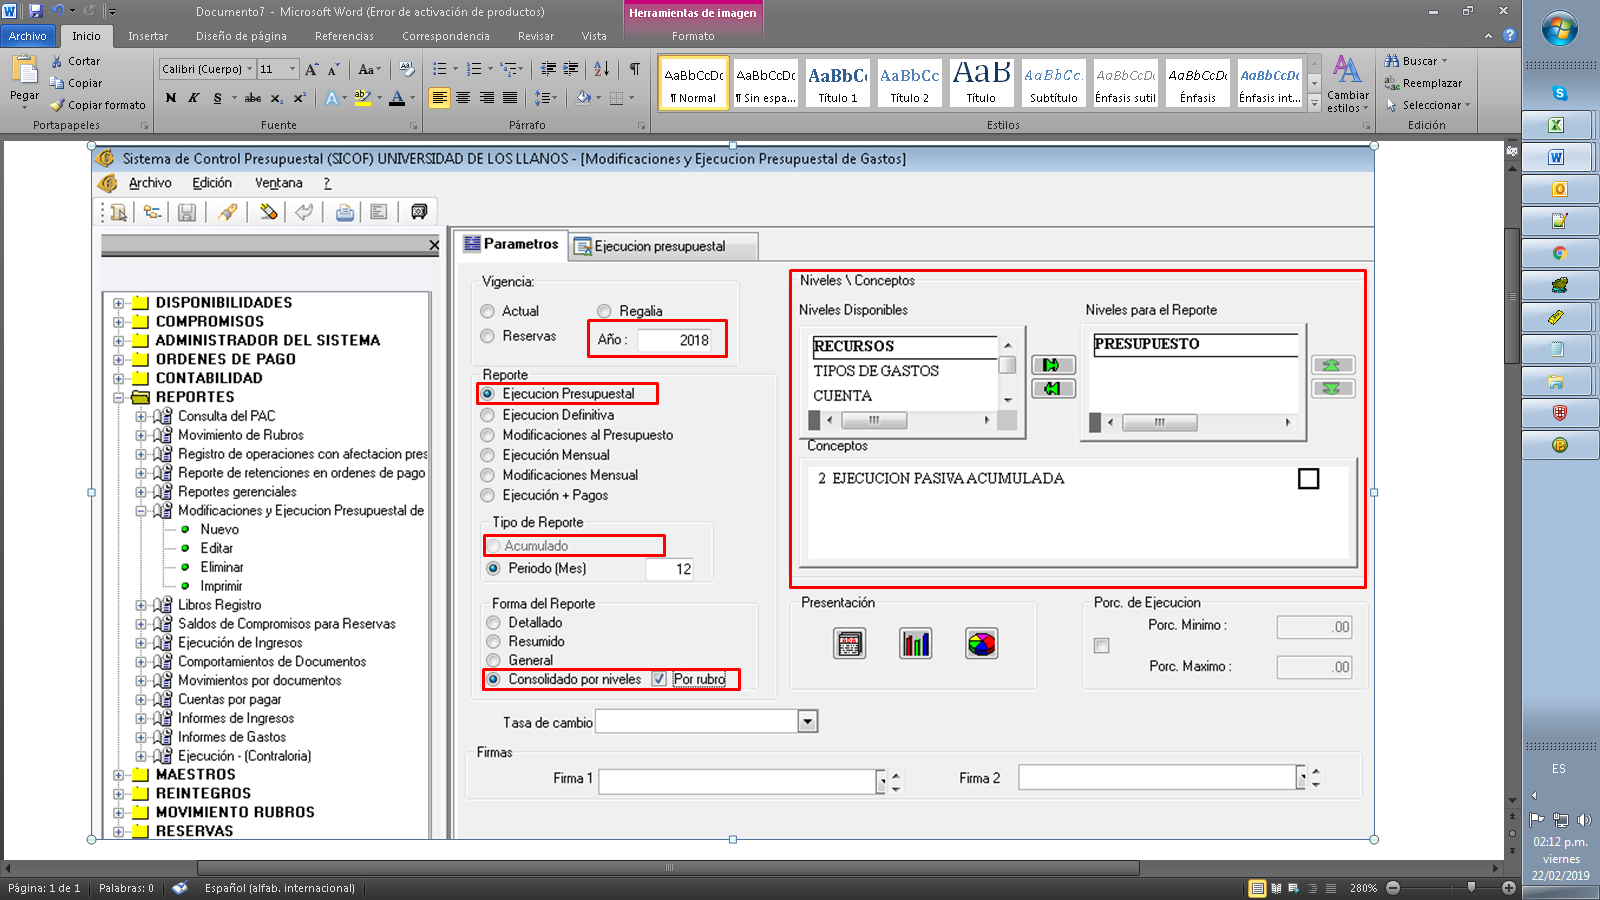Image resolution: width=1600 pixels, height=900 pixels.
Task: Show paragraph marks with the pilcrow icon
Action: tap(634, 69)
